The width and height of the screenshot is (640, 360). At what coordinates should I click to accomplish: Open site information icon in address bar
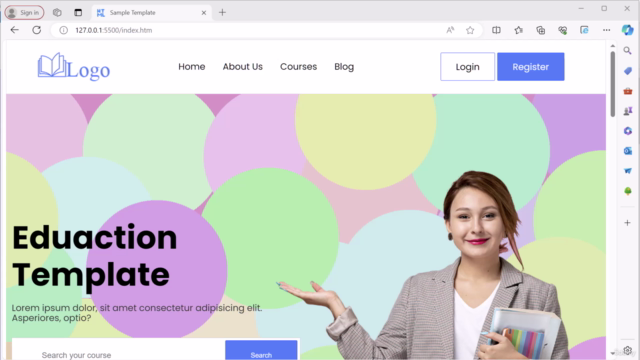tap(64, 30)
